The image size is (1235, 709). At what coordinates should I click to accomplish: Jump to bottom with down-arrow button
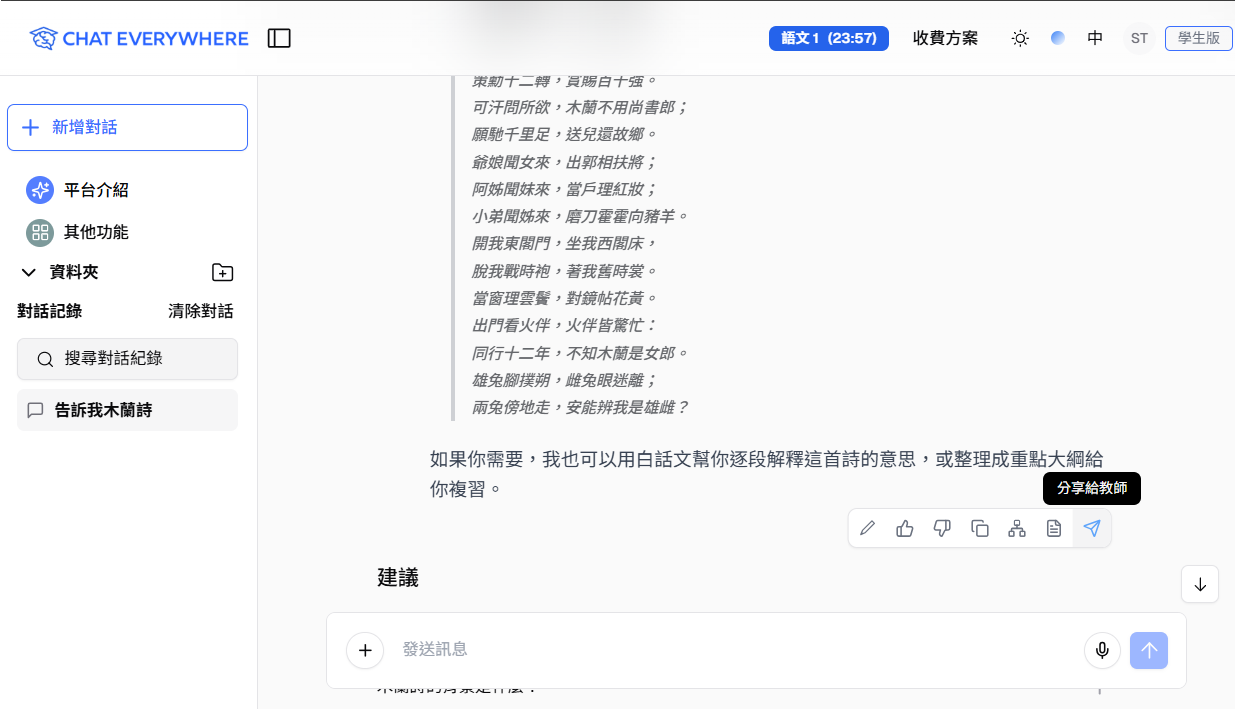tap(1200, 584)
